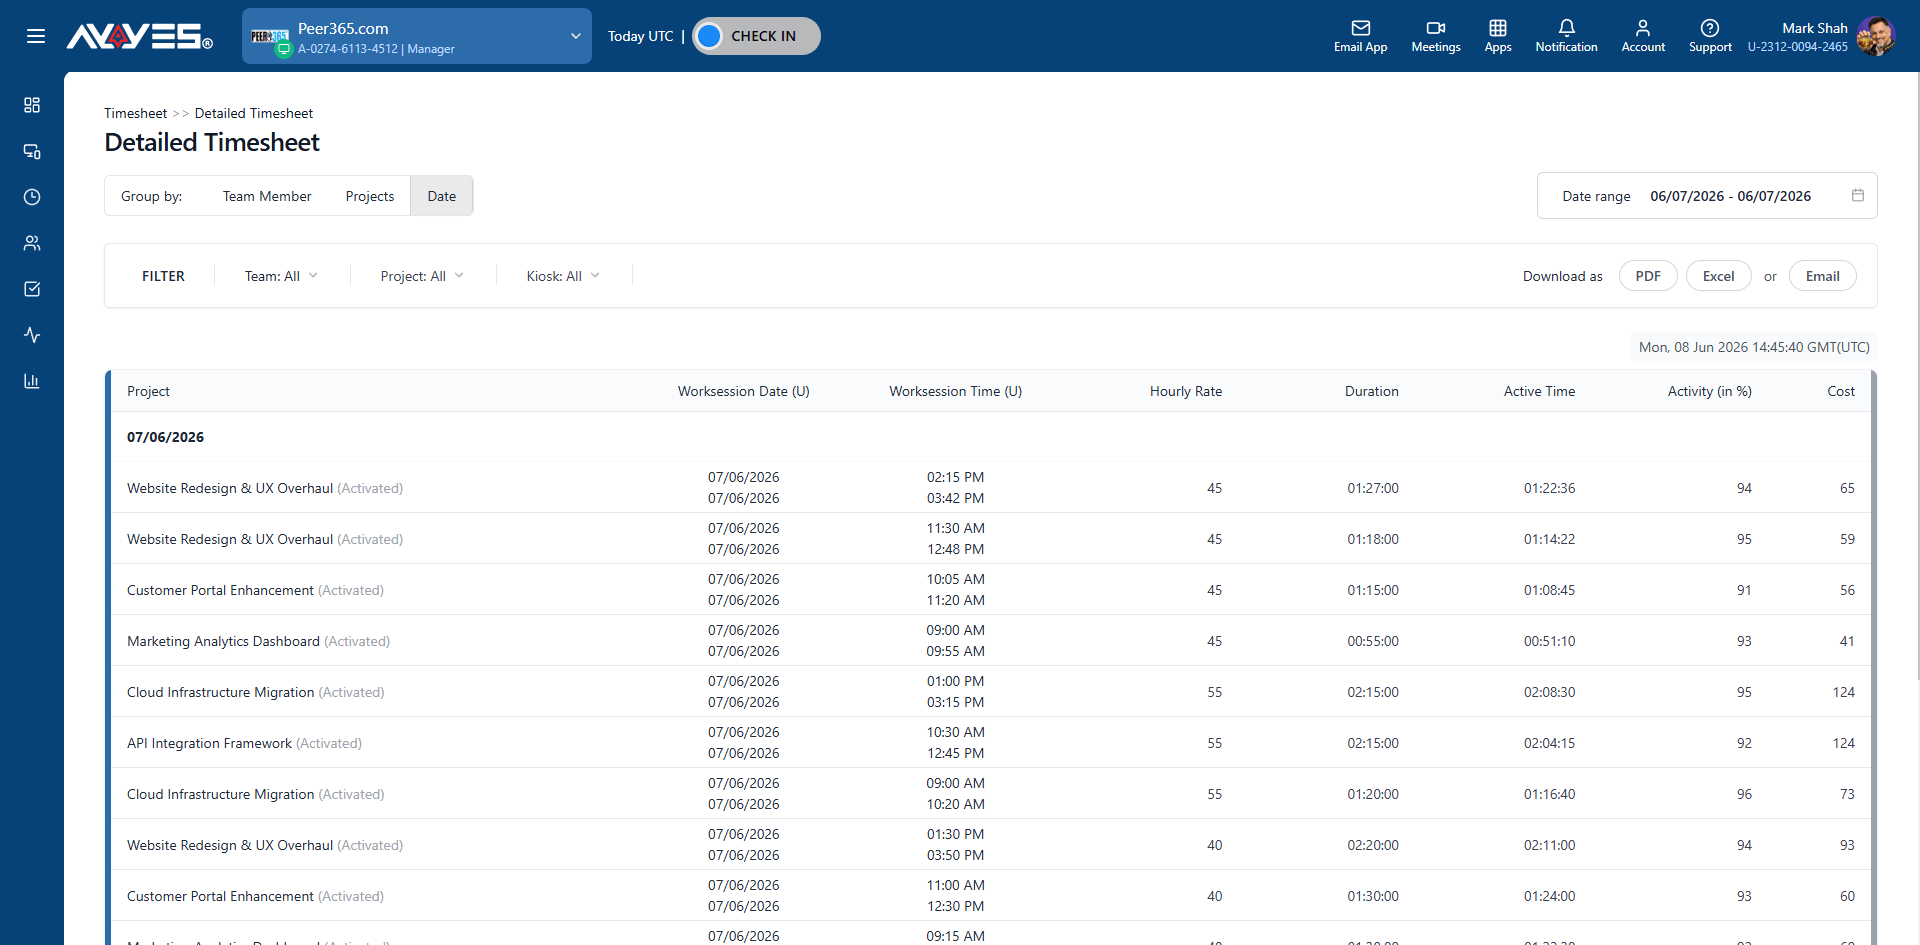Open the tasks checkbox icon in the sidebar

pyautogui.click(x=32, y=289)
